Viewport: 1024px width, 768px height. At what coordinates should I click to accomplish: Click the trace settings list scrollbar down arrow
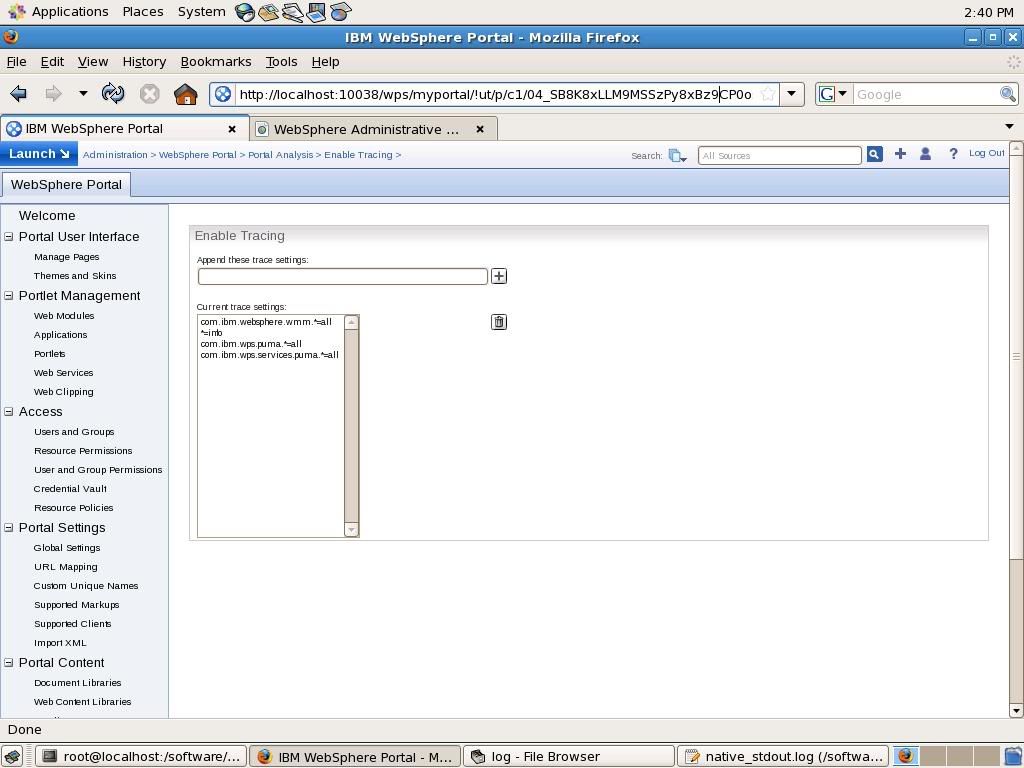[x=351, y=530]
